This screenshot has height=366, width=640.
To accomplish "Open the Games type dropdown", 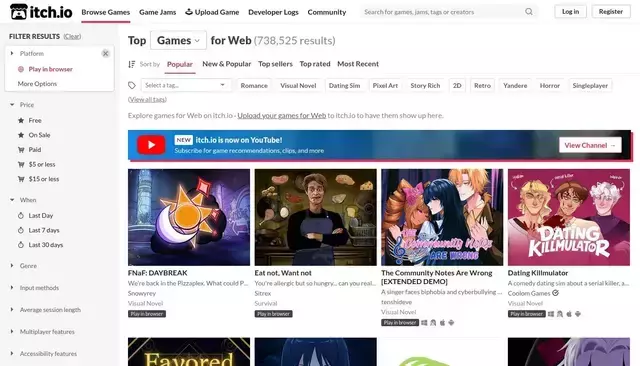I will pos(178,40).
